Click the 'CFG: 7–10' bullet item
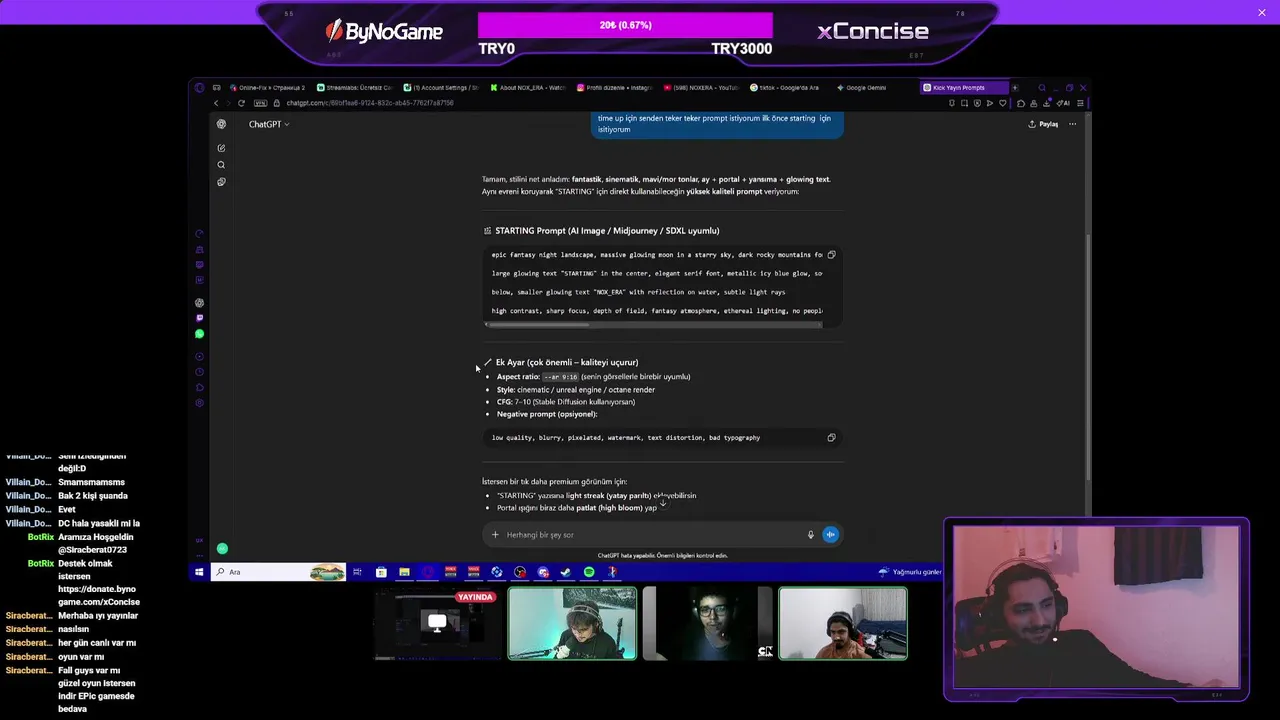This screenshot has height=720, width=1280. (x=566, y=402)
